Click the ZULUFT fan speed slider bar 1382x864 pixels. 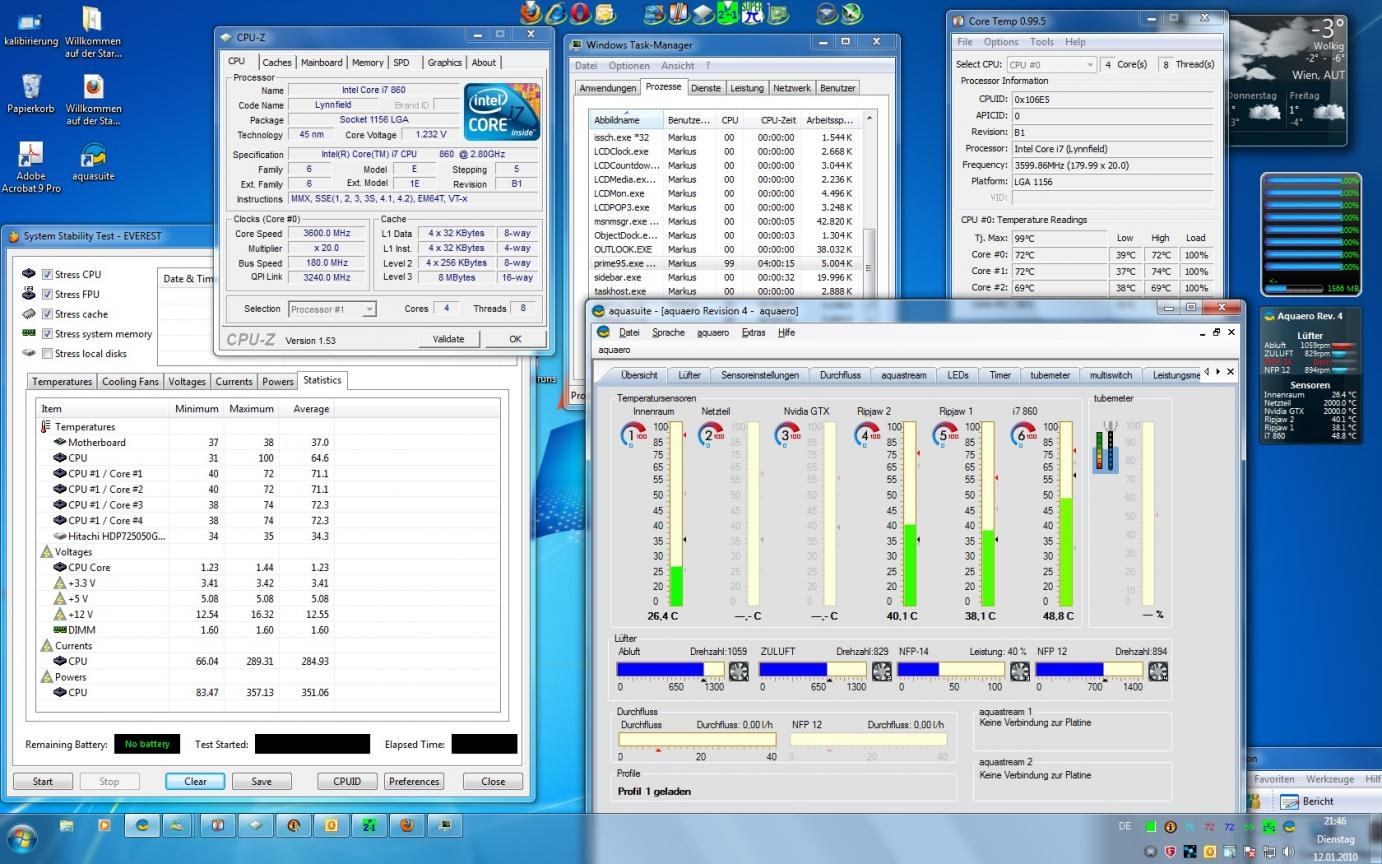pos(812,670)
